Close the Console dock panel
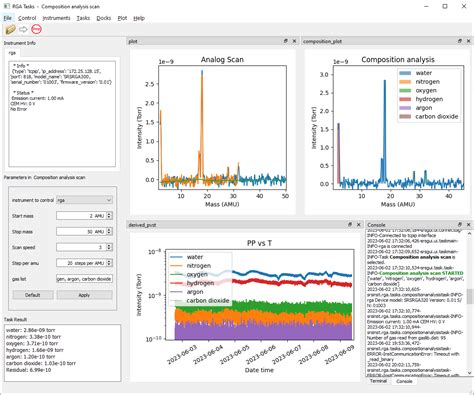Viewport: 474px width, 395px height. click(469, 225)
